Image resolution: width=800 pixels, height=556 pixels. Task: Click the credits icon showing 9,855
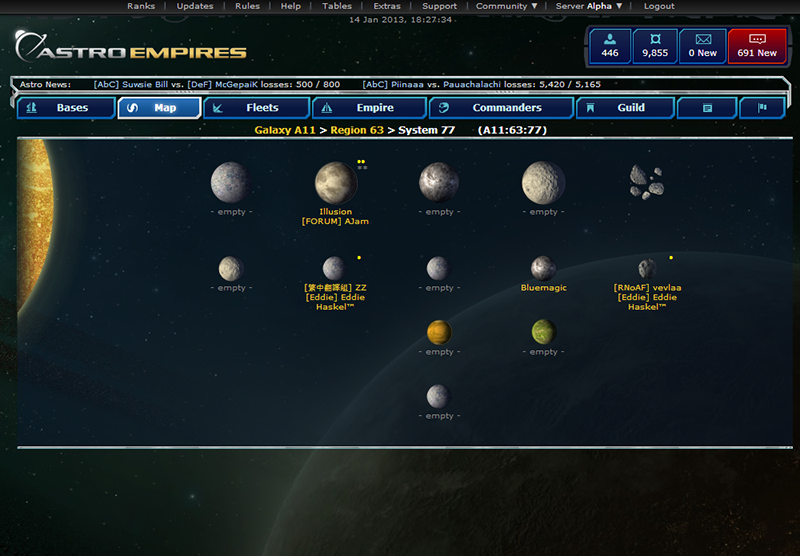tap(655, 46)
